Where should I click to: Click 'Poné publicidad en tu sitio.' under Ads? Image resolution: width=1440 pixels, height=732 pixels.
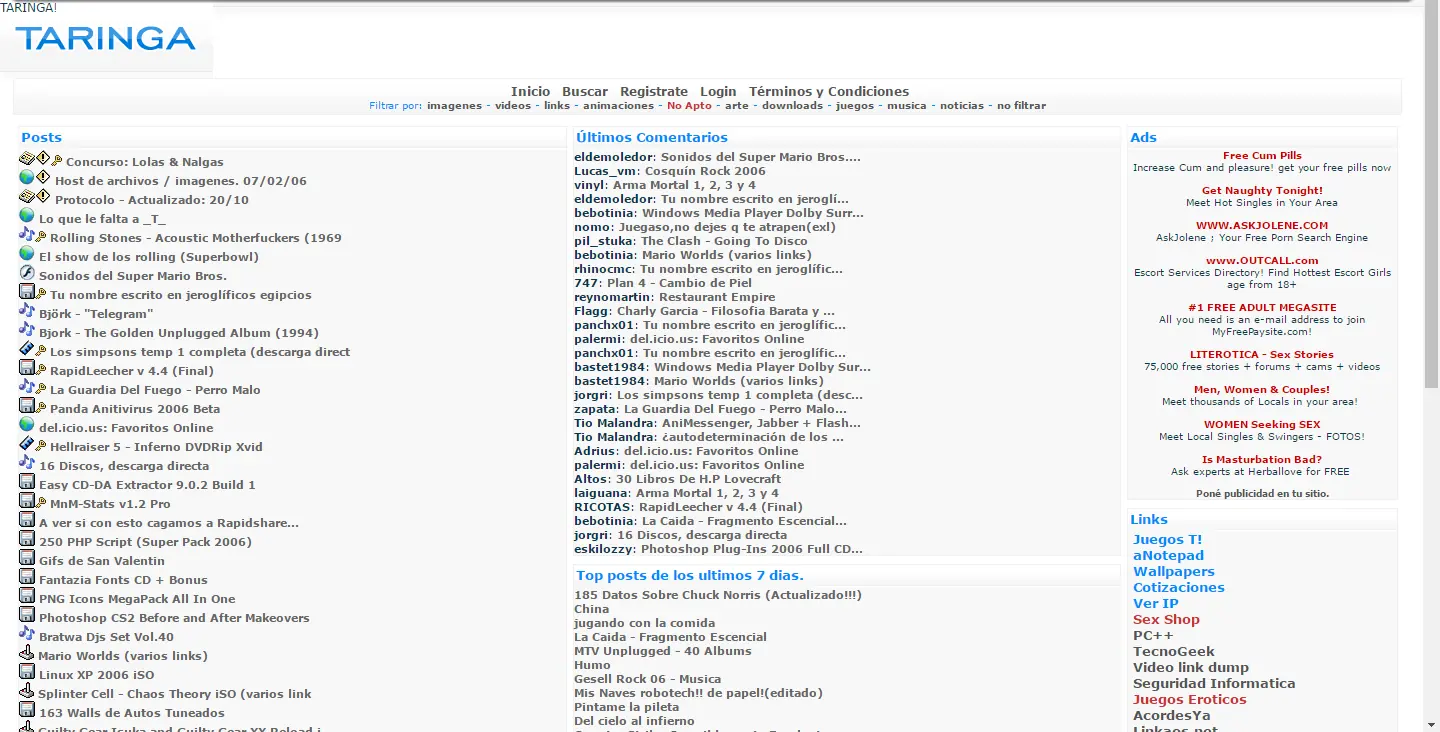(x=1262, y=494)
